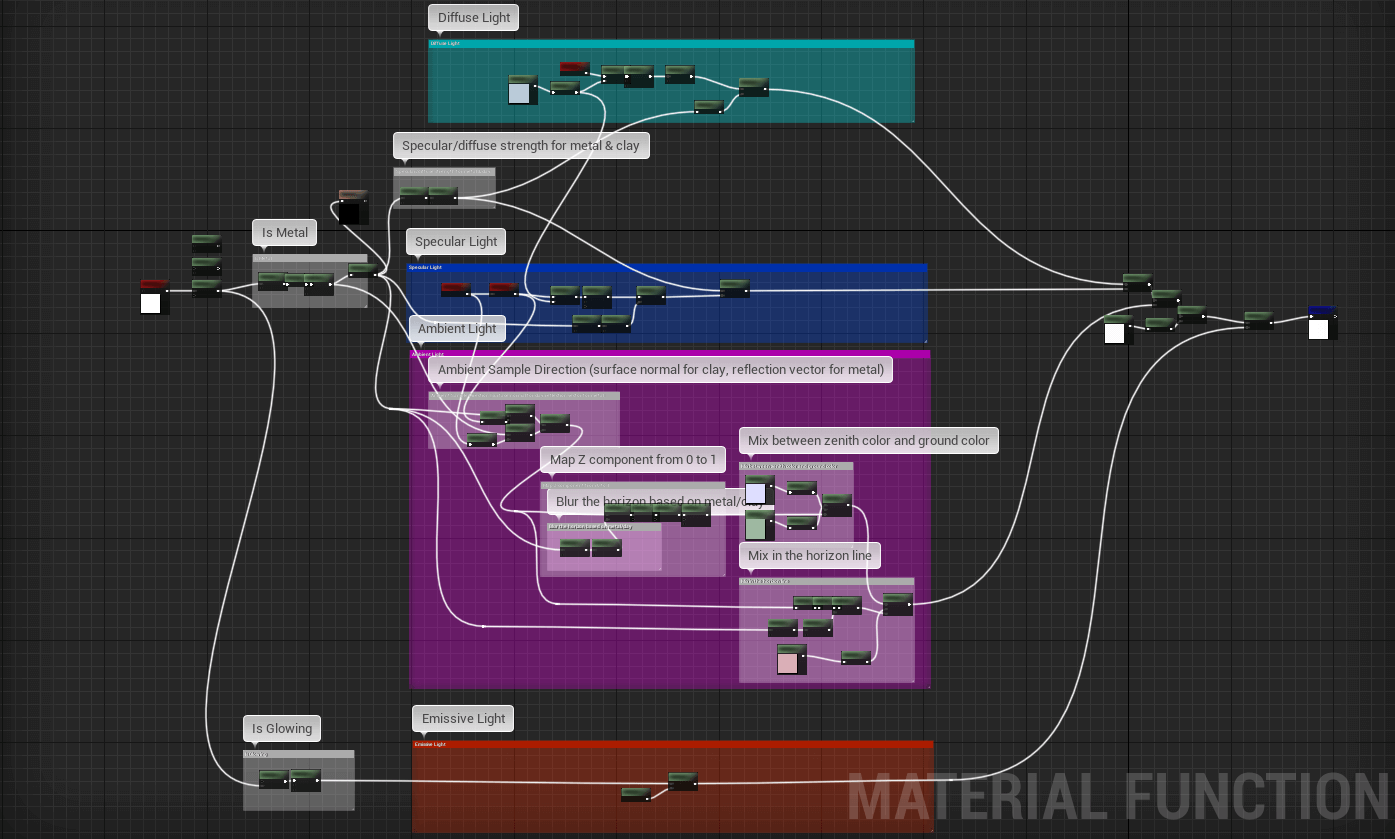This screenshot has width=1395, height=839.
Task: Select the lone node inside Emissive Light's lower left
Action: [635, 794]
